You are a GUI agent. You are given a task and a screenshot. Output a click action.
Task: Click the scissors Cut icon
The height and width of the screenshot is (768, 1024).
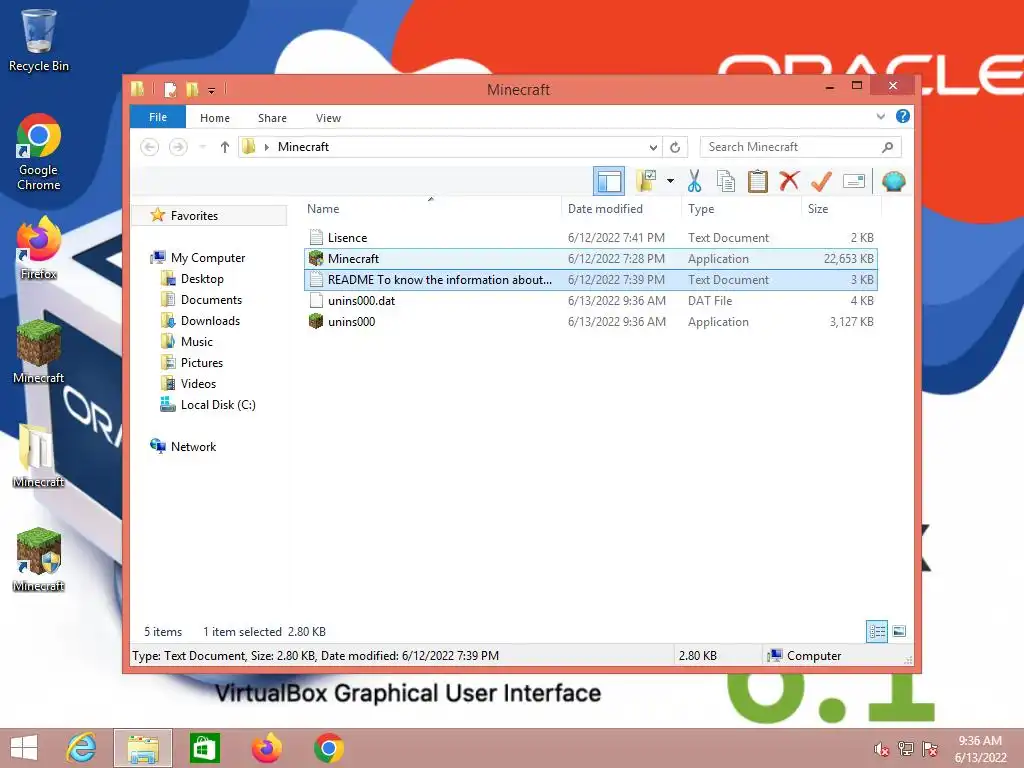tap(694, 181)
